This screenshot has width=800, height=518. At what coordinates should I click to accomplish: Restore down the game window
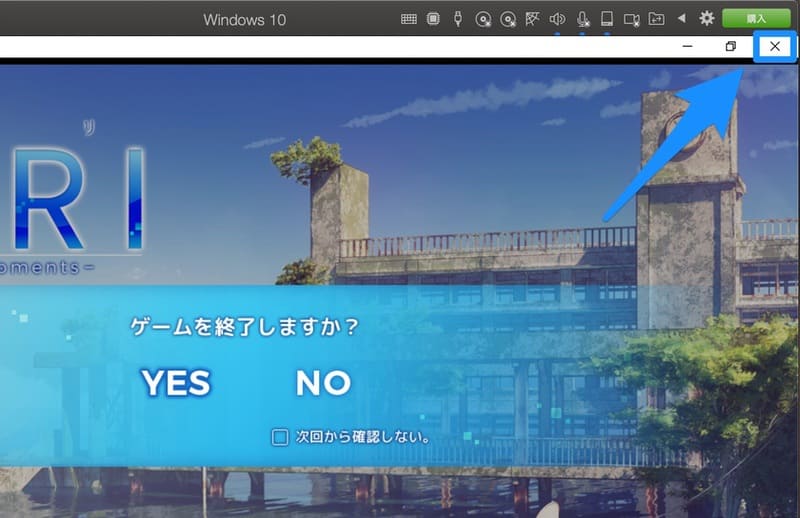(x=731, y=47)
